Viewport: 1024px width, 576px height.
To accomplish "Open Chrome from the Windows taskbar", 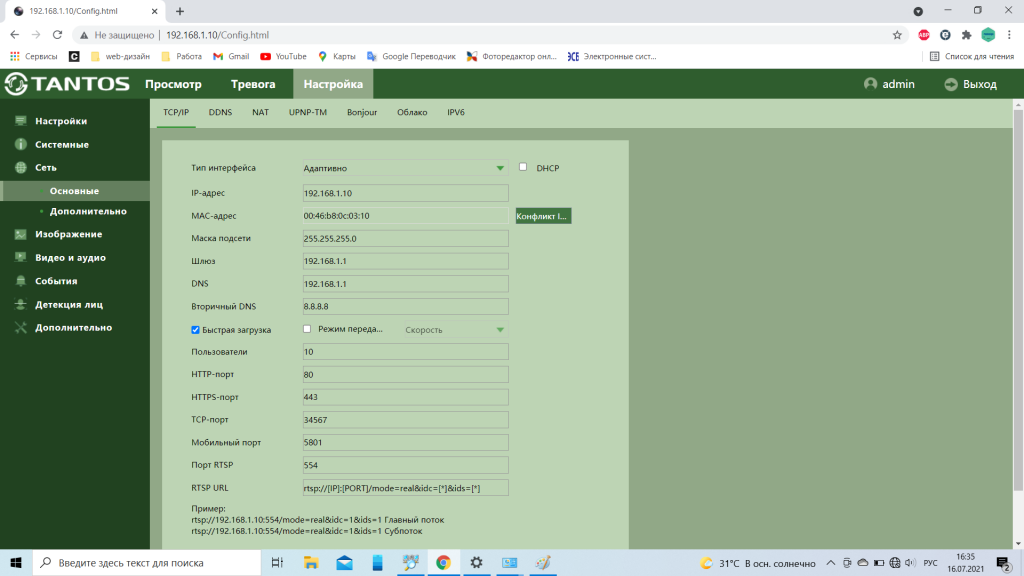I will (443, 563).
